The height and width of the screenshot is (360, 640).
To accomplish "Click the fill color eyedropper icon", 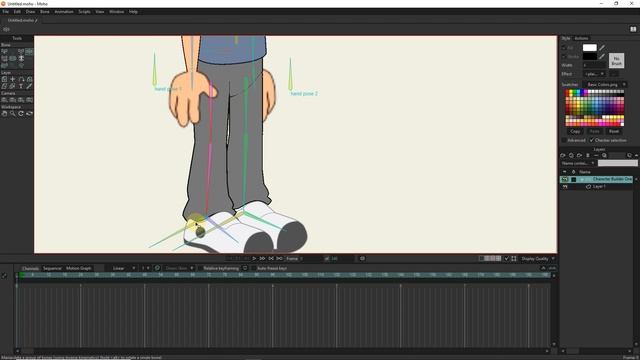I will 602,48.
